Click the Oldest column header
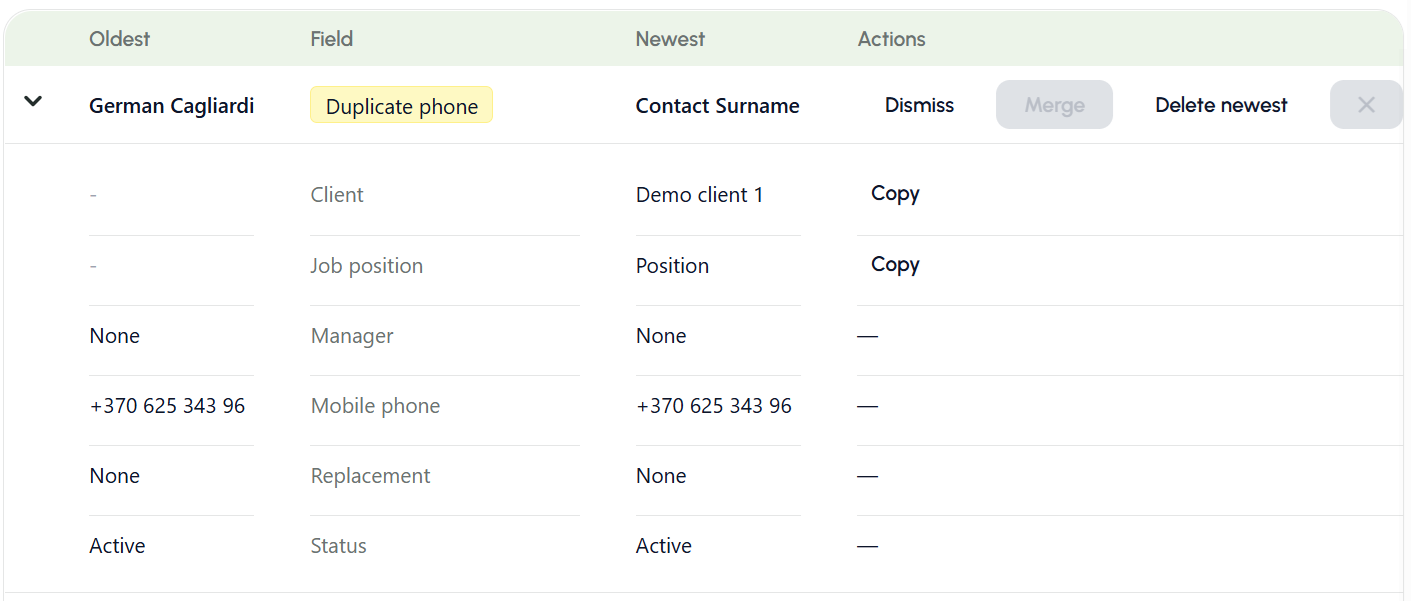This screenshot has height=601, width=1411. click(119, 39)
